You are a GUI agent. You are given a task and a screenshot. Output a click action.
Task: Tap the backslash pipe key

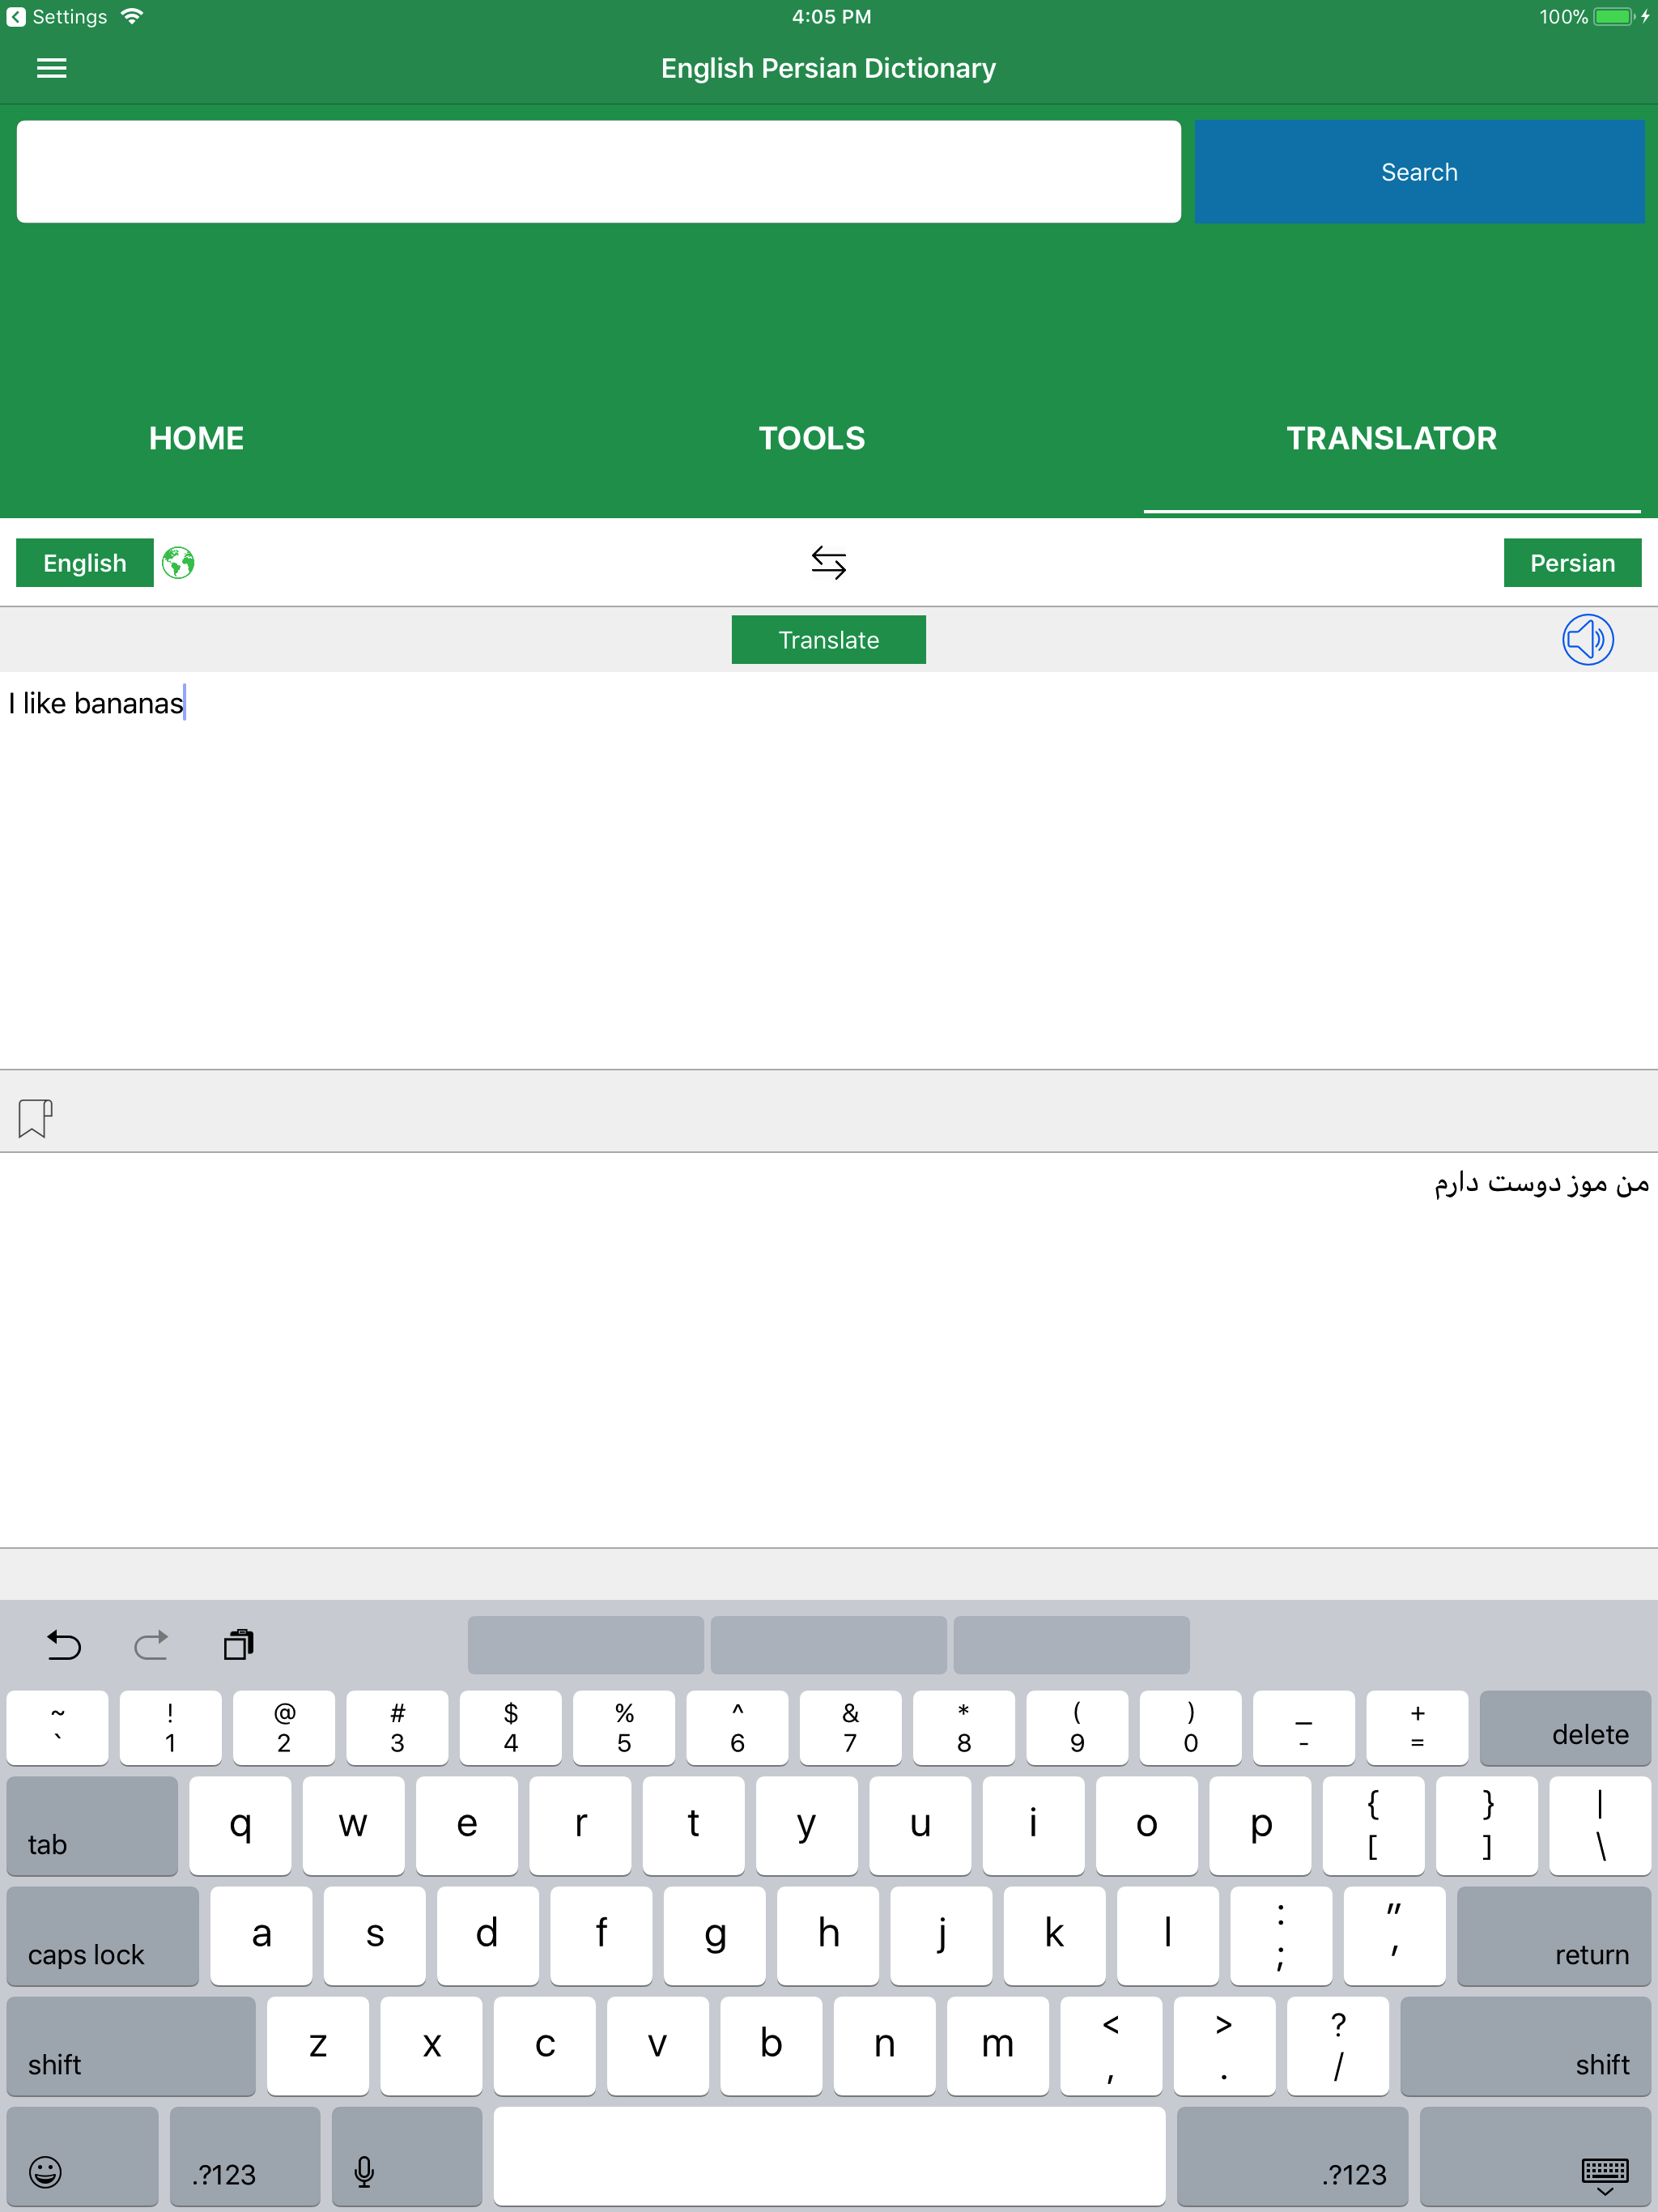pyautogui.click(x=1600, y=1826)
